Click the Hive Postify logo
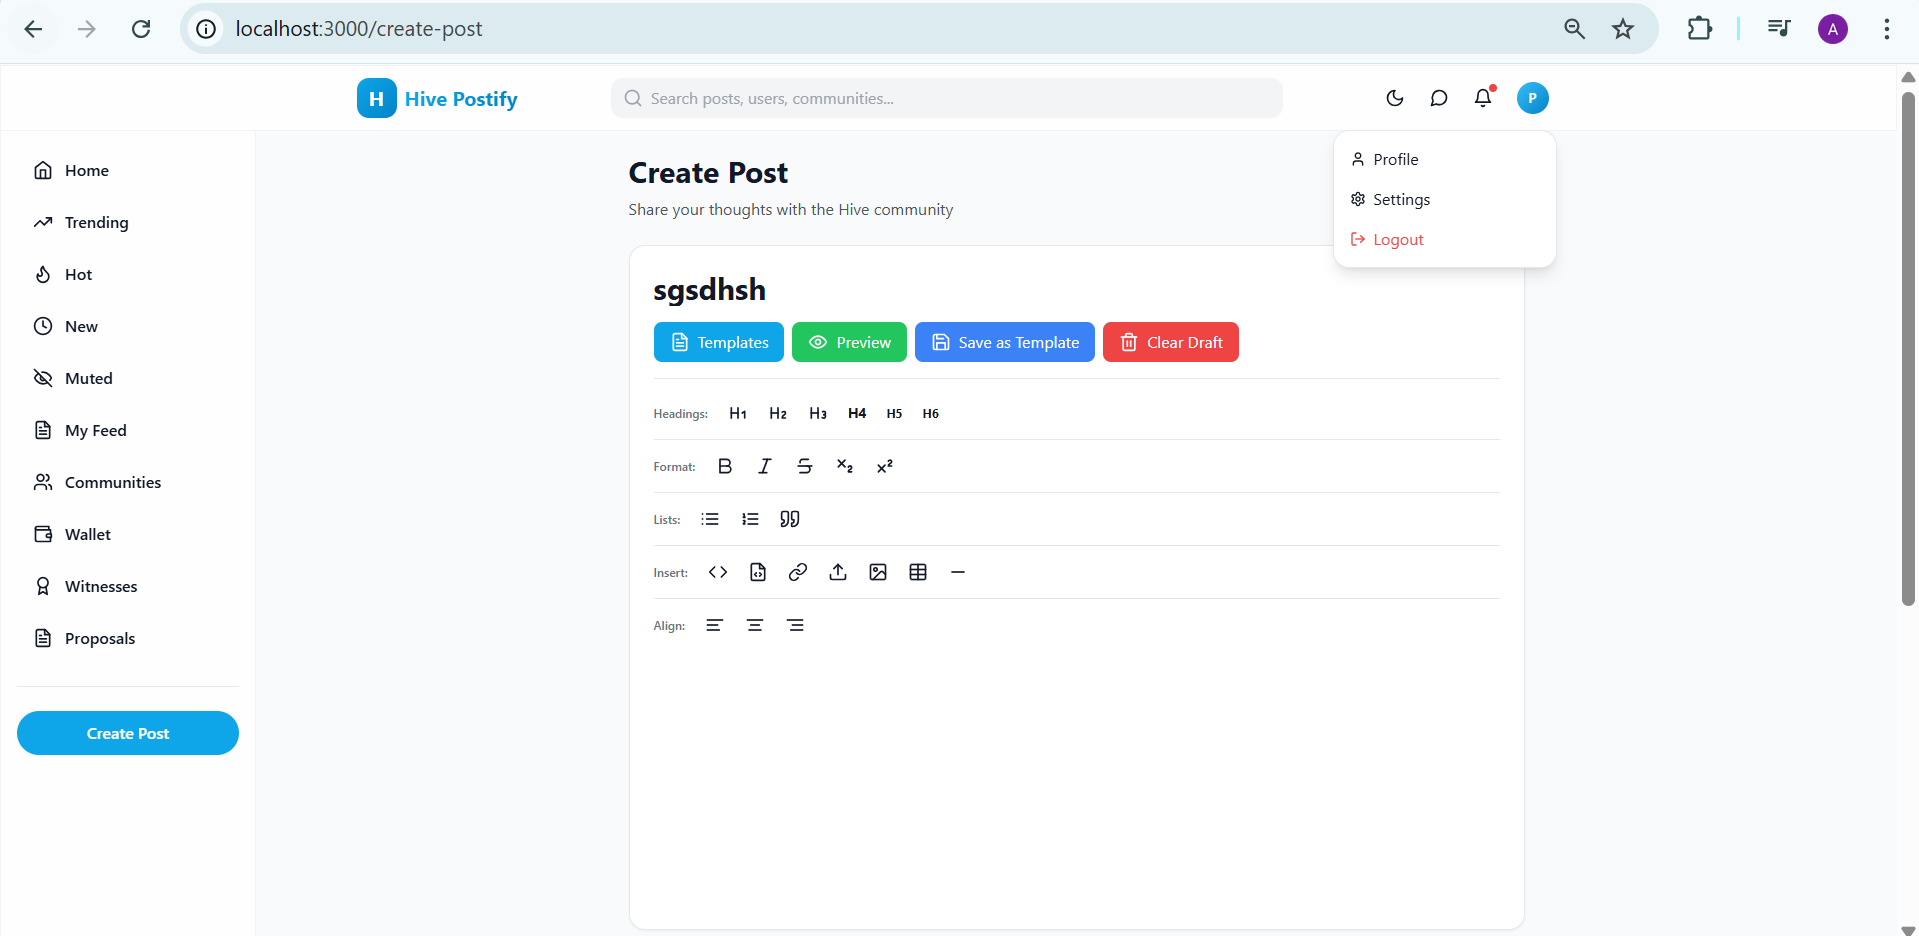Screen dimensions: 1919x936 [437, 98]
